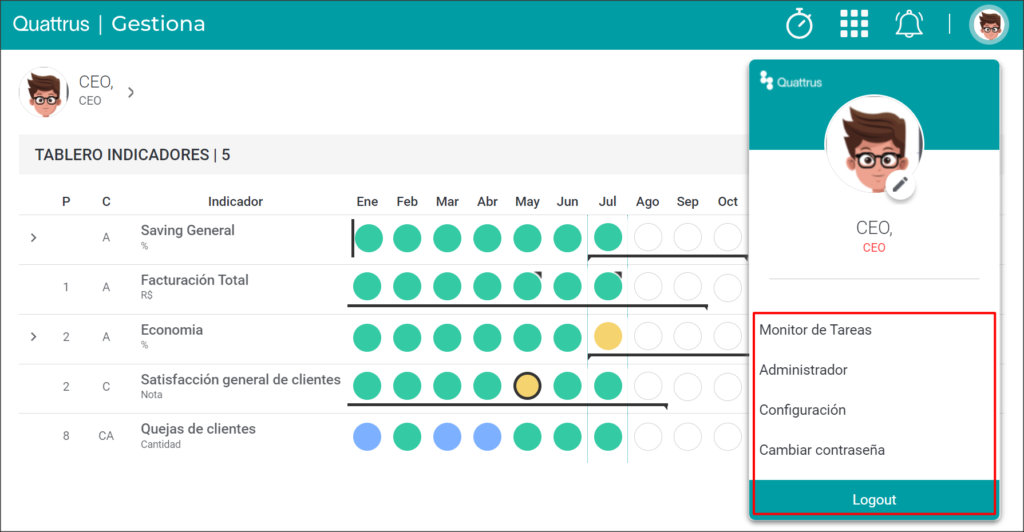Click the Cantidad unit label
Image resolution: width=1024 pixels, height=532 pixels.
pos(161,445)
